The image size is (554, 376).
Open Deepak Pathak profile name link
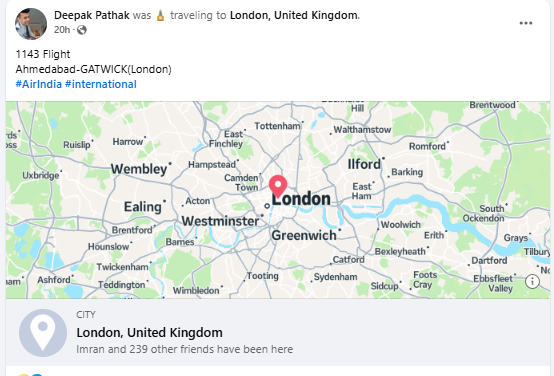click(92, 15)
